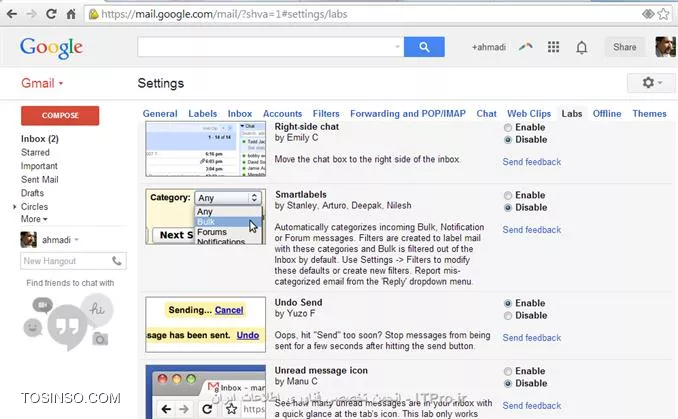Reload the page with the refresh icon

pos(51,14)
